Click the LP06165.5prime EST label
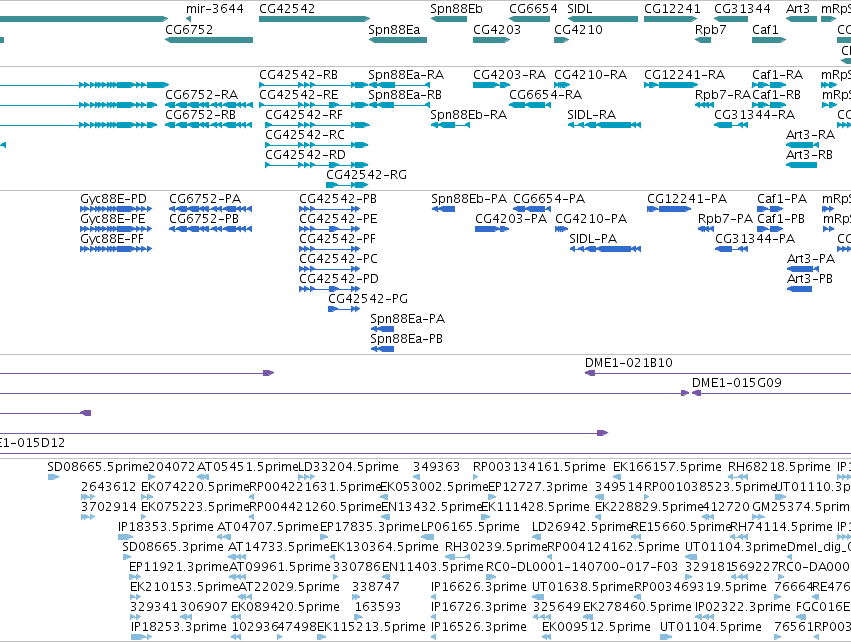Image resolution: width=851 pixels, height=642 pixels. tap(470, 526)
